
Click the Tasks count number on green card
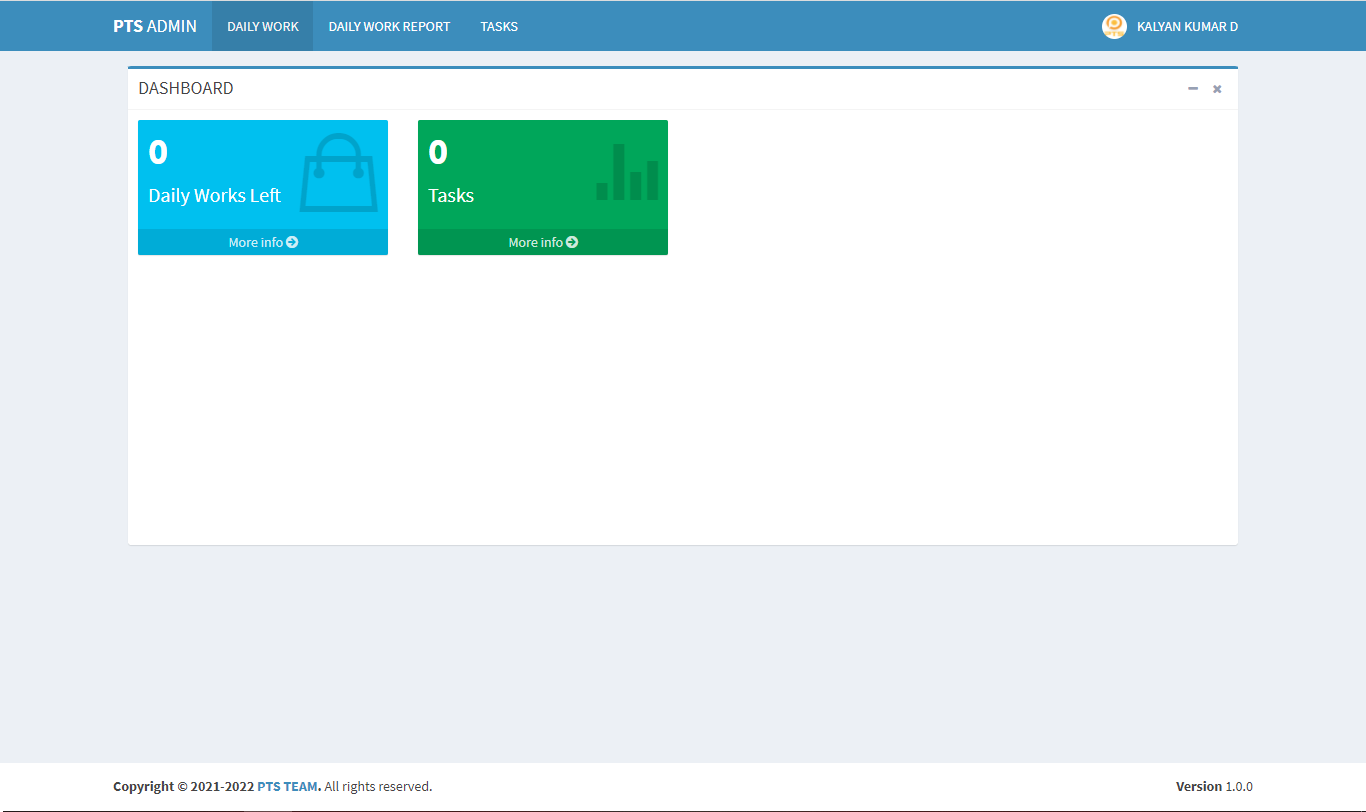pyautogui.click(x=438, y=152)
